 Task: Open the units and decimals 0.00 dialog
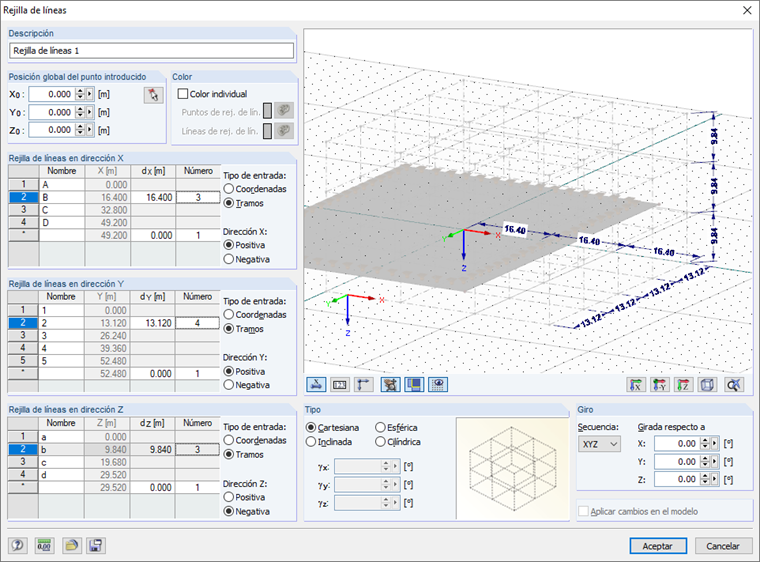(x=44, y=546)
